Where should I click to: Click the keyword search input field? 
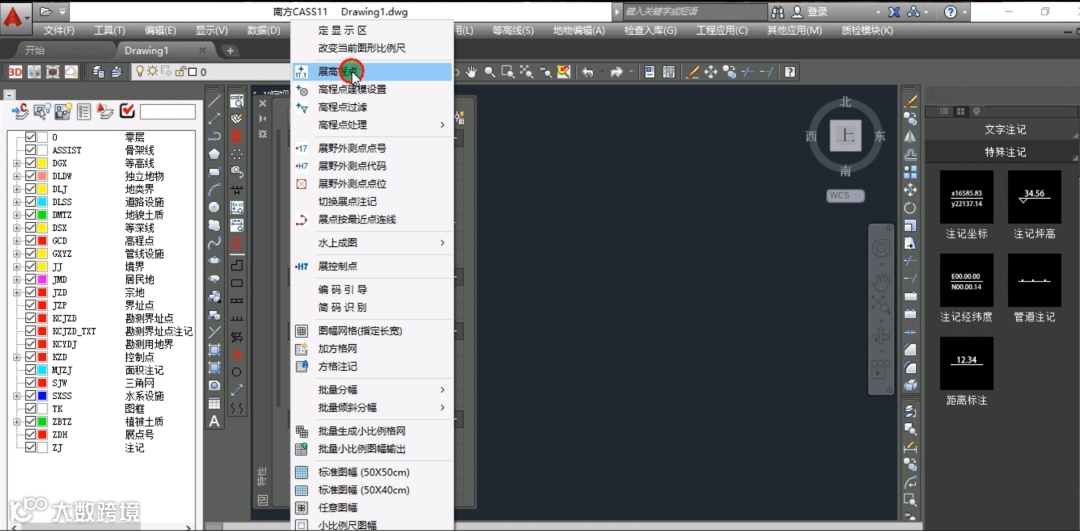(694, 12)
